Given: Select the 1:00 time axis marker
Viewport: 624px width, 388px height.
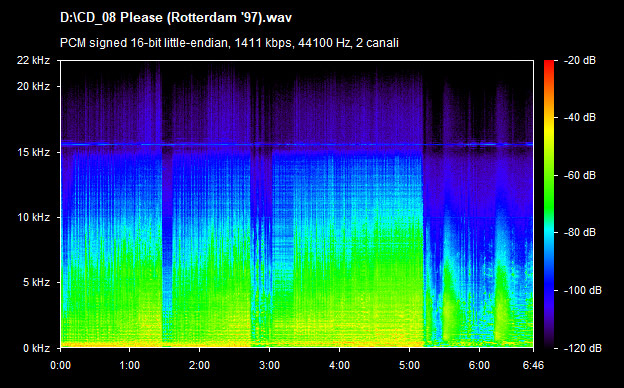Looking at the screenshot, I should [x=129, y=365].
